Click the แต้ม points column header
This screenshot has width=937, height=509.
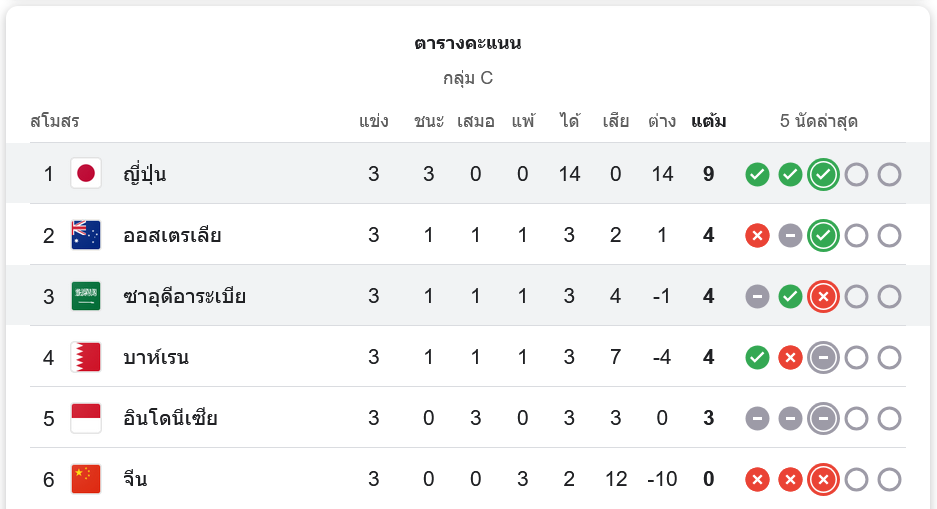pyautogui.click(x=708, y=122)
